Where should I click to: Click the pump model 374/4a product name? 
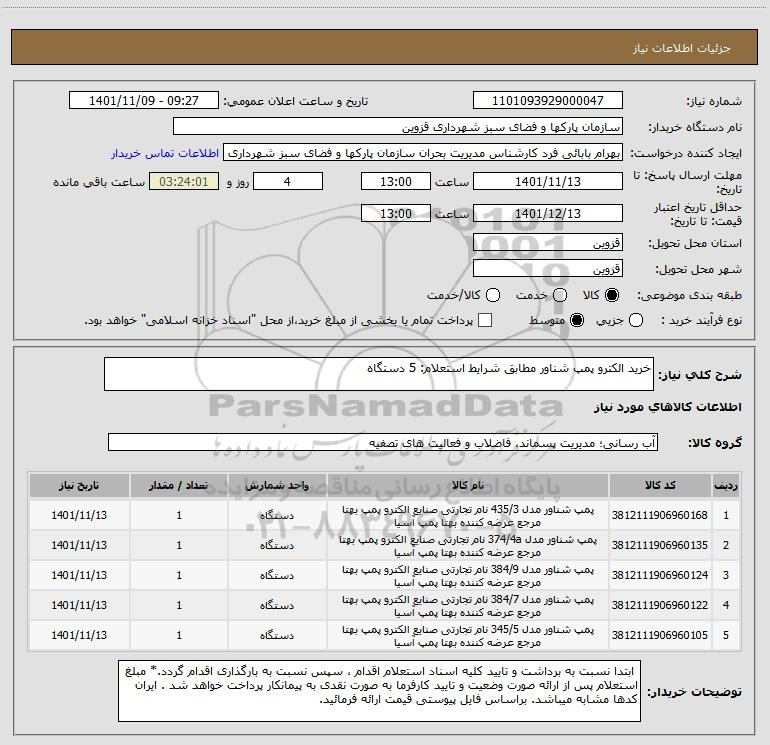468,546
